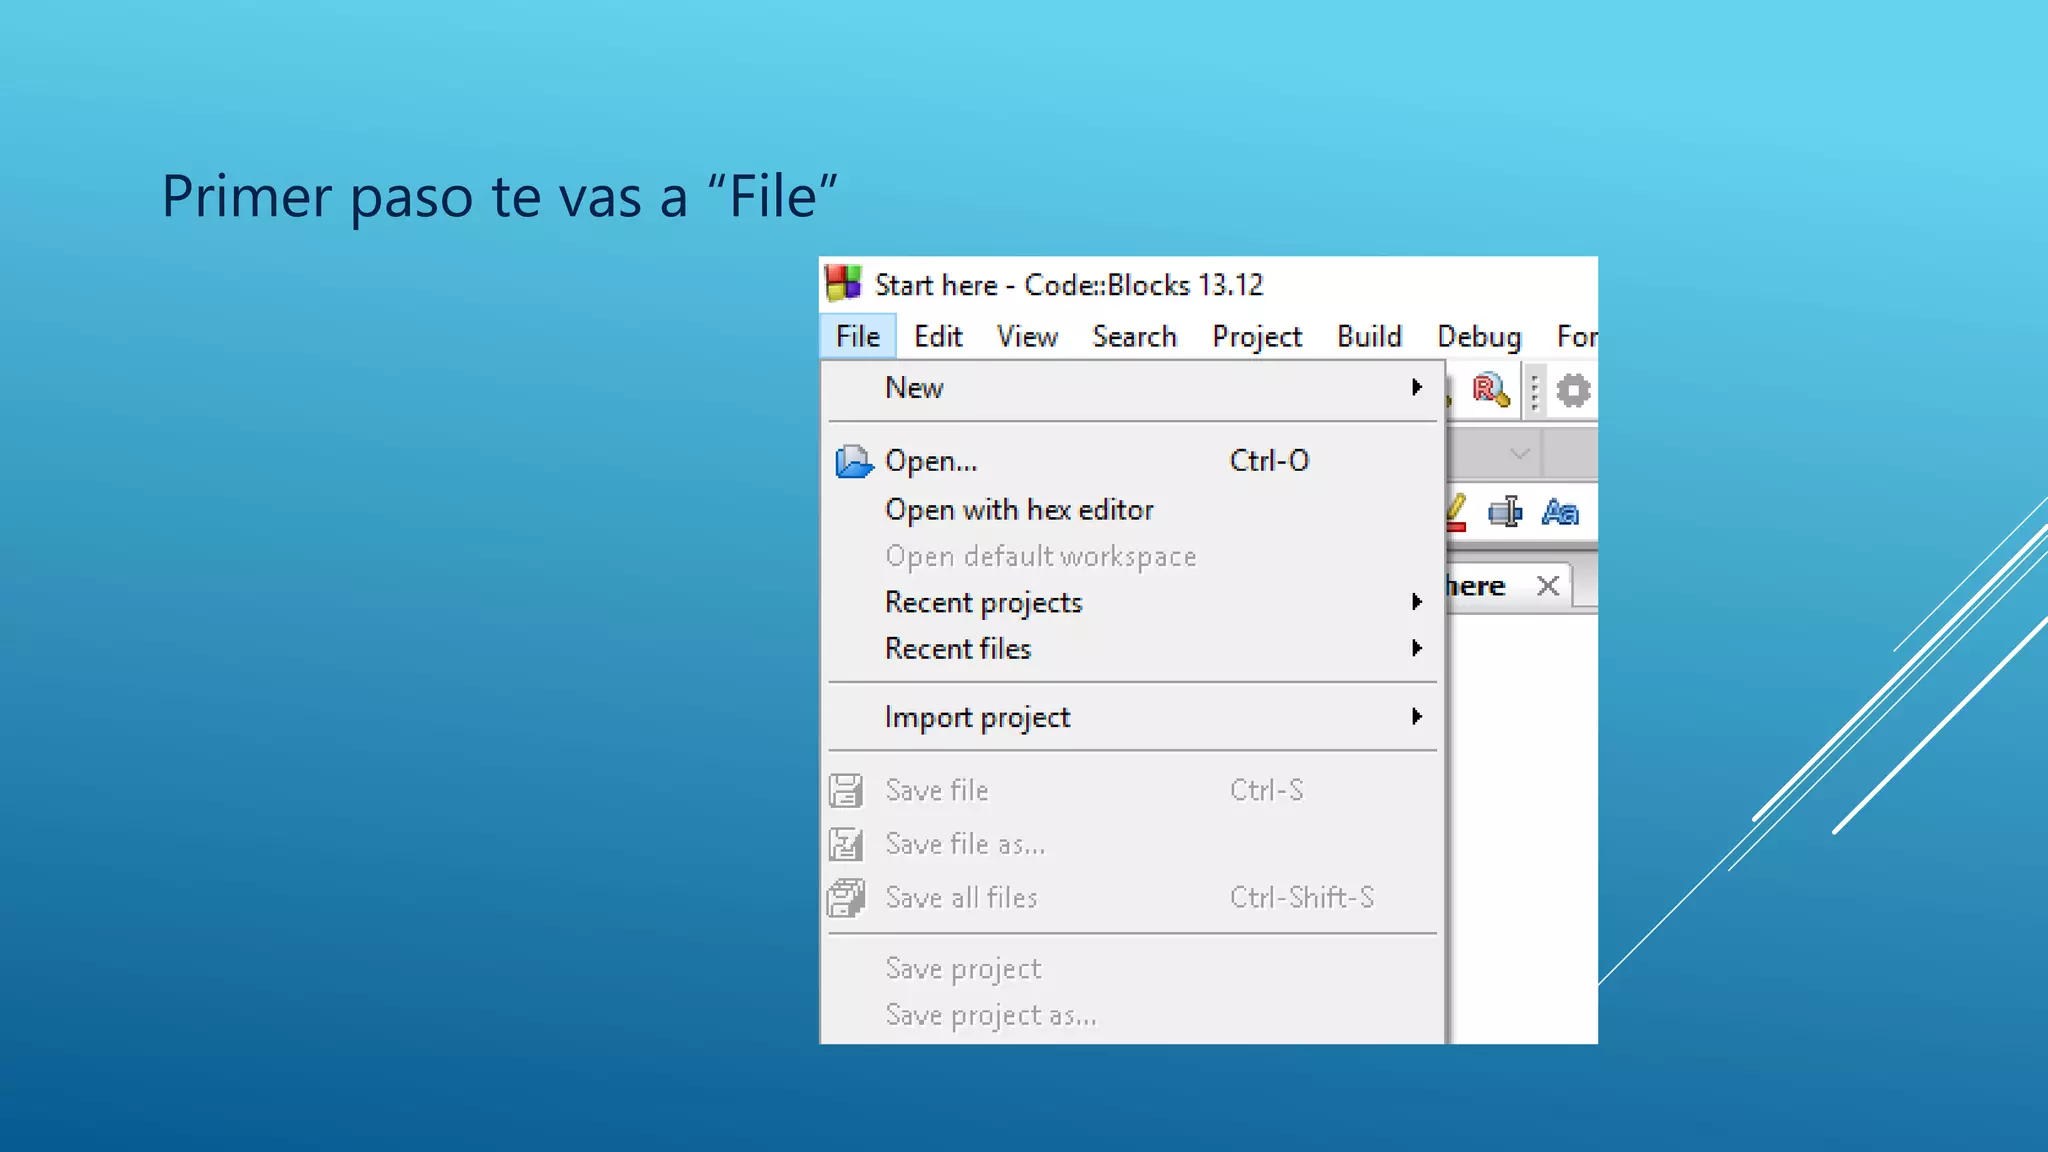Click the open-folder icon beside Open...

click(853, 461)
